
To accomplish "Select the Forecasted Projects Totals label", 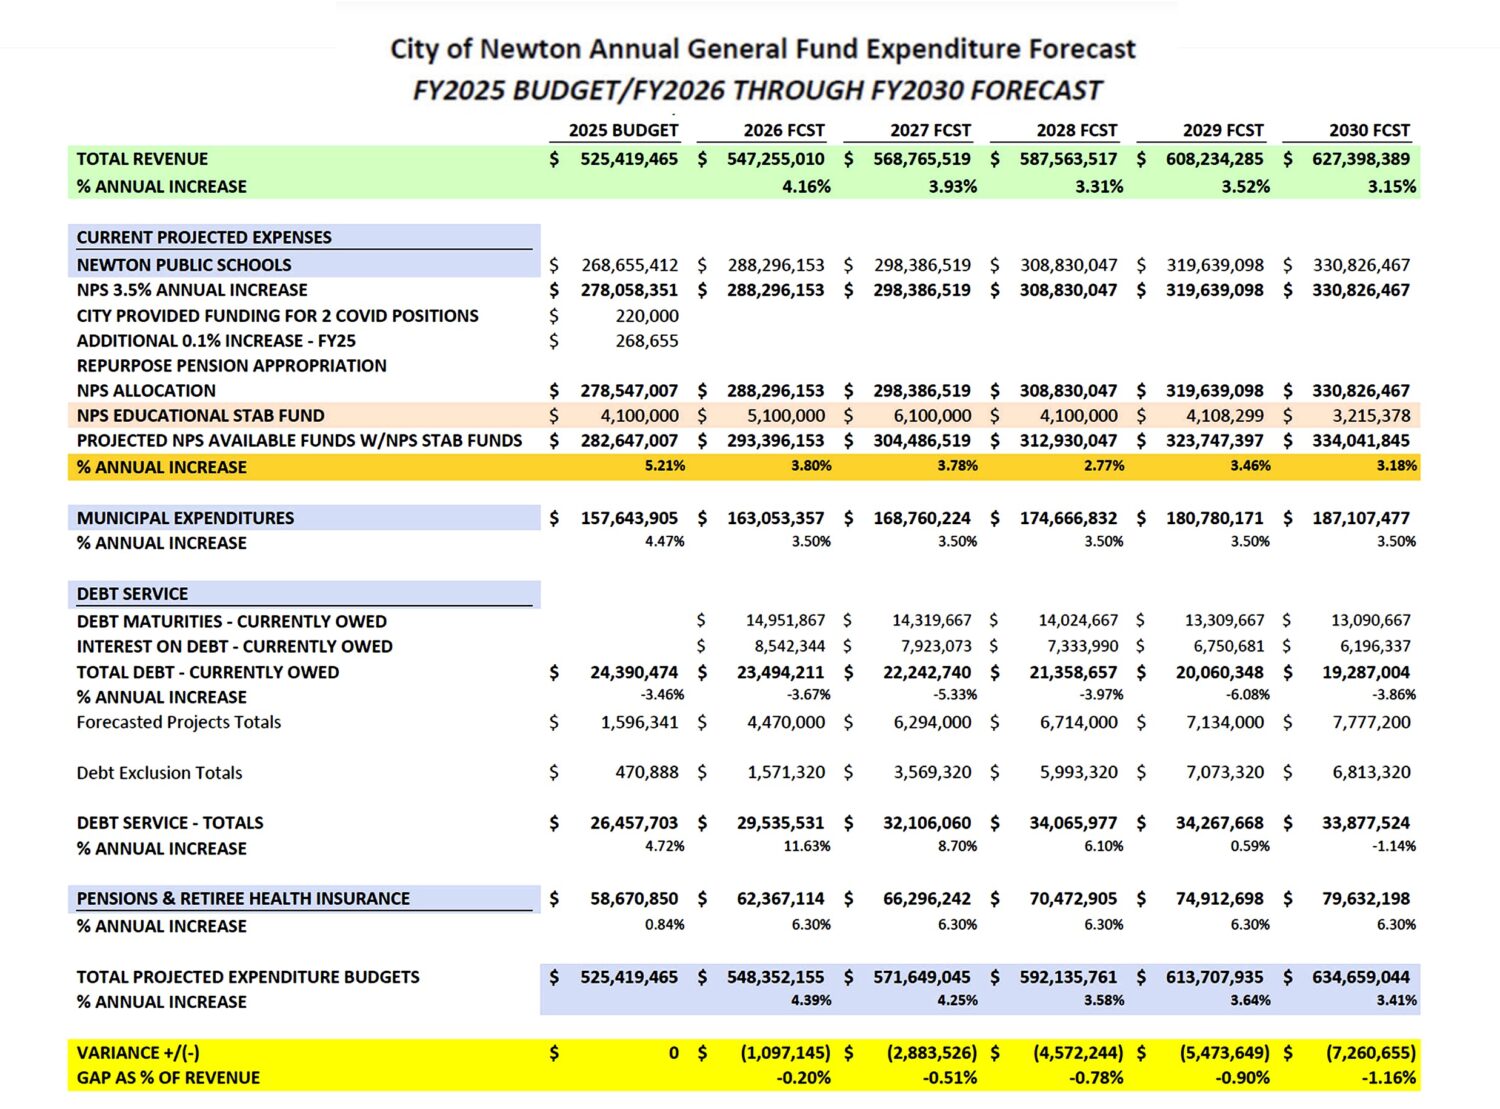I will 179,722.
